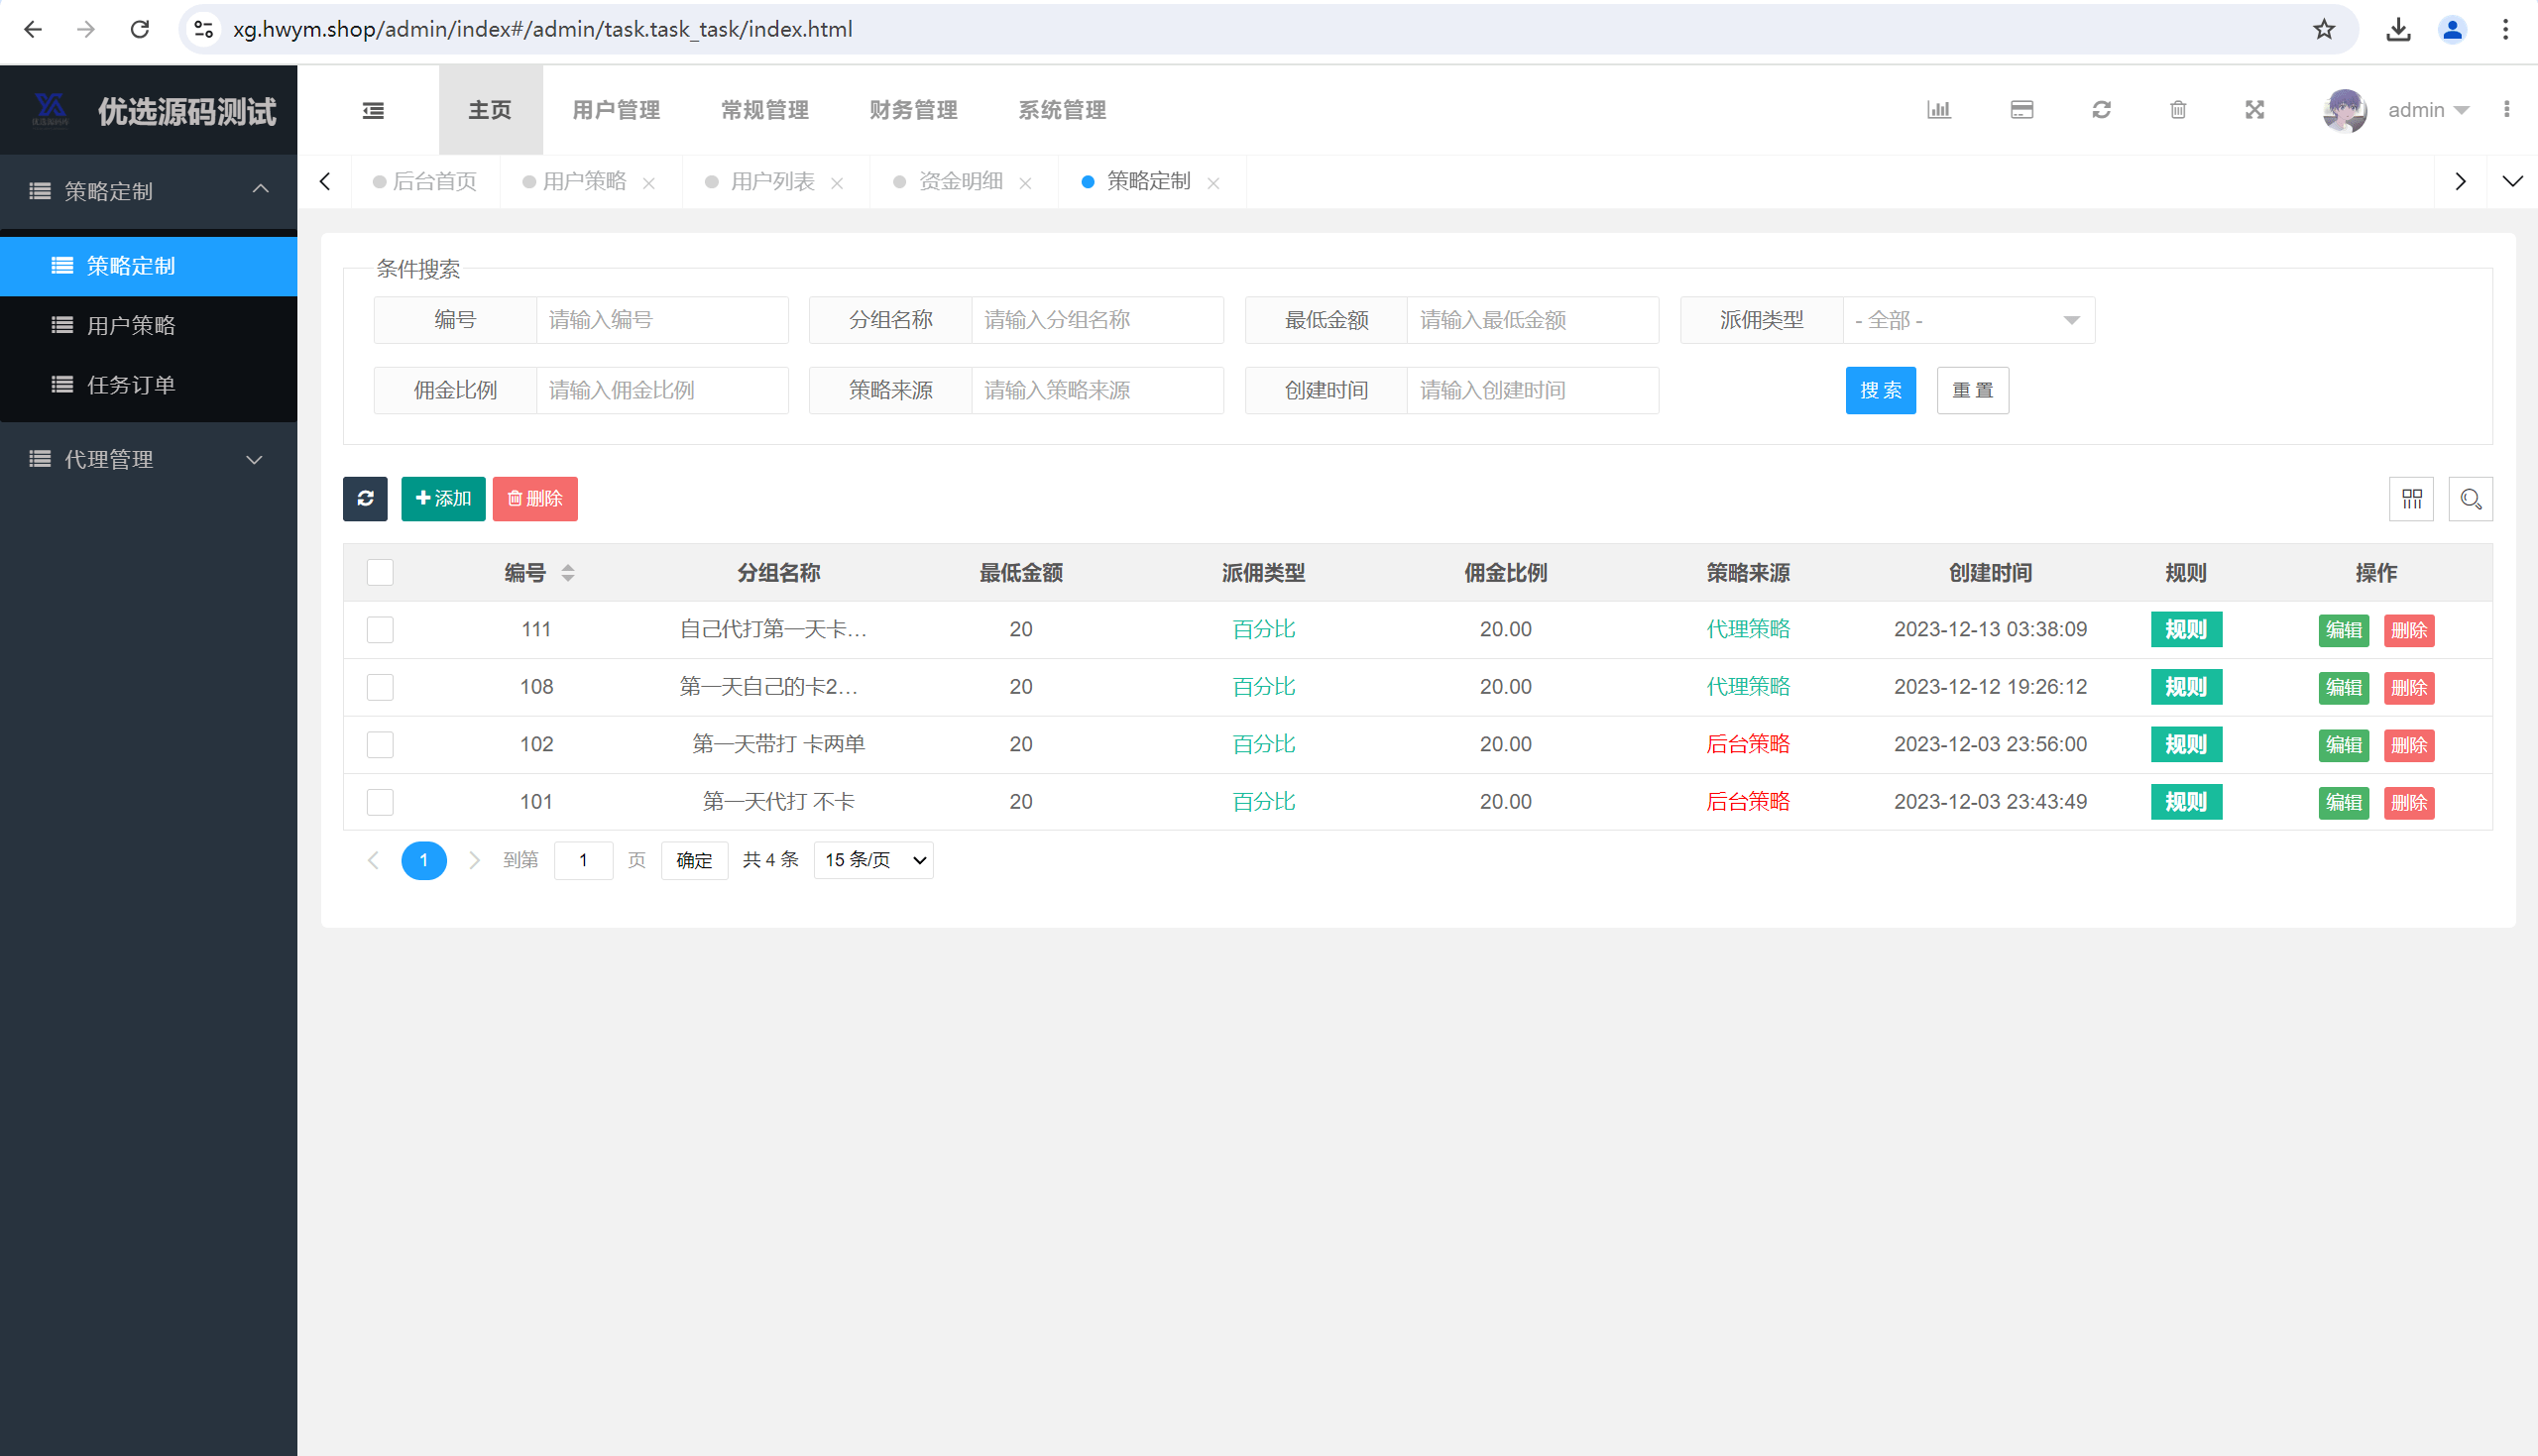This screenshot has width=2538, height=1456.
Task: Click the trash can icon in header
Action: pyautogui.click(x=2178, y=110)
